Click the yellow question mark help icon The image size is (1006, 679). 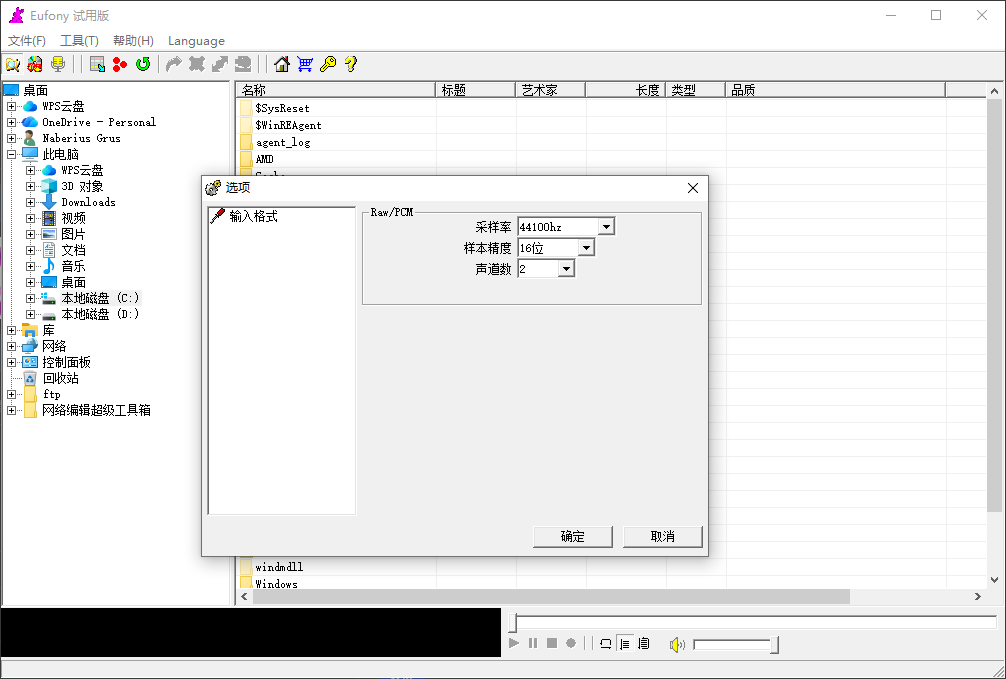(350, 64)
